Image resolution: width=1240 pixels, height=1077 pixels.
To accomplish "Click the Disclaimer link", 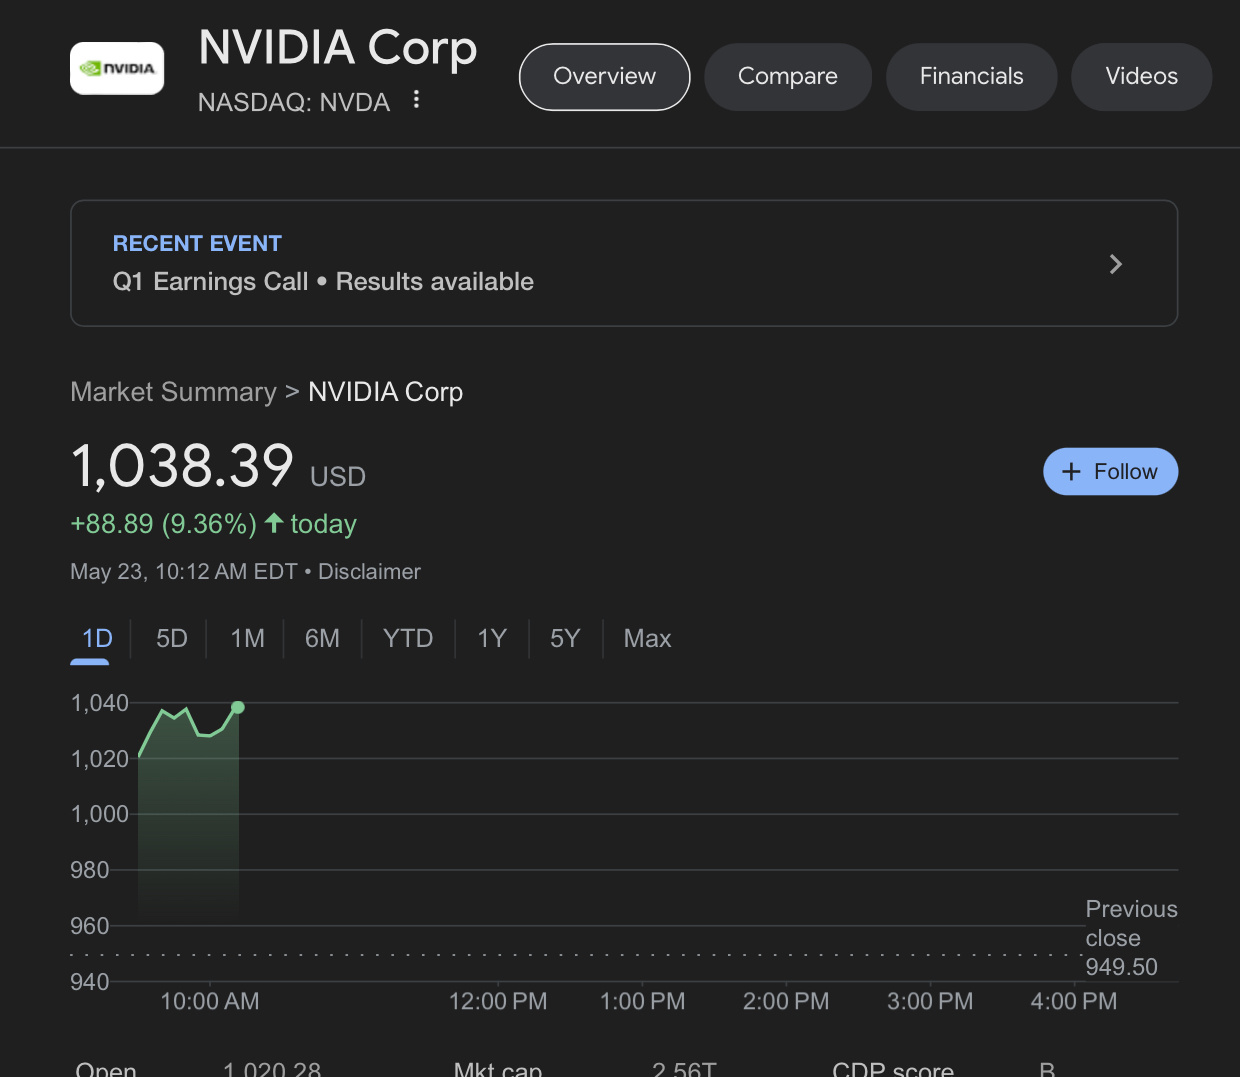I will (369, 572).
